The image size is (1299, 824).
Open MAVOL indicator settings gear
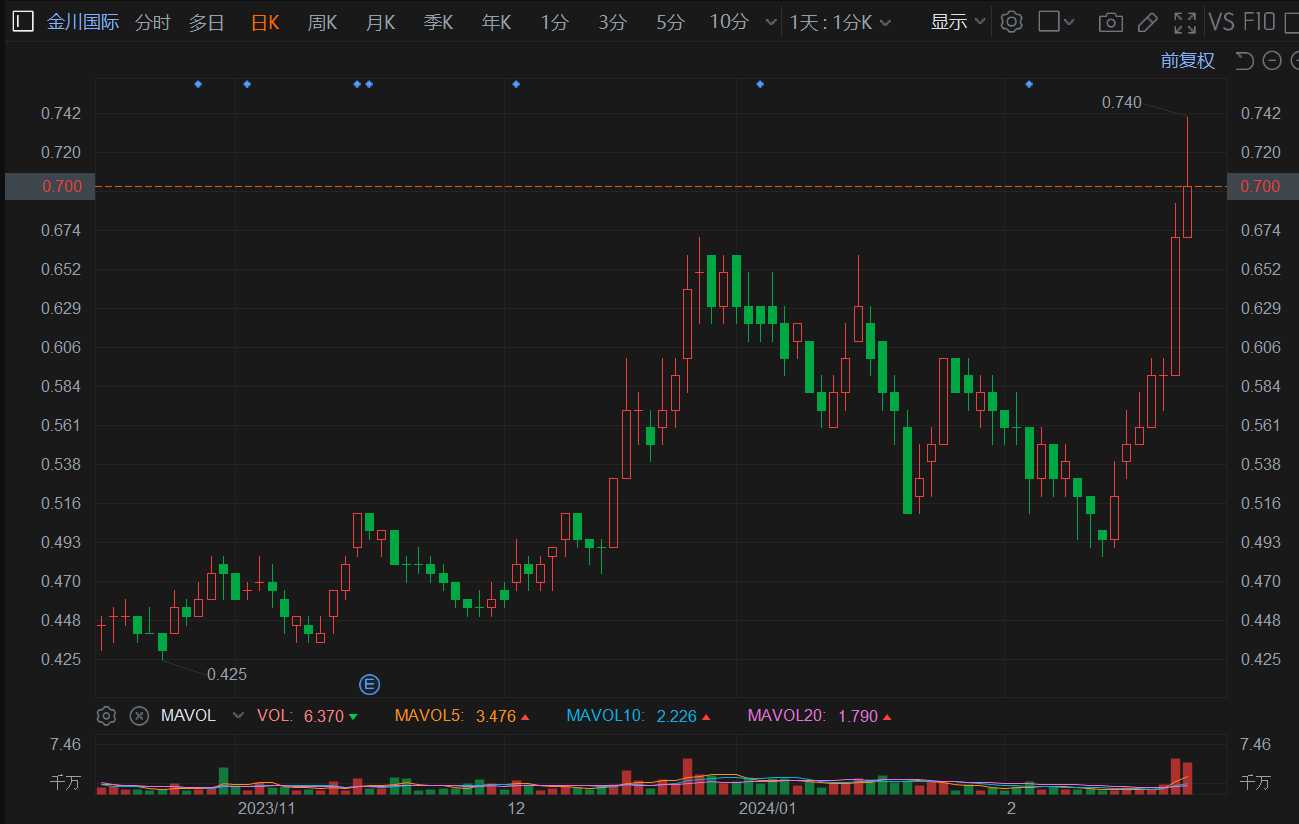107,716
